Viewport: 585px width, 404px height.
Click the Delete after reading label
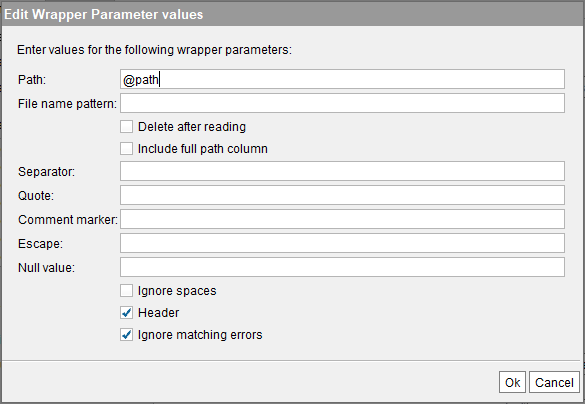coord(192,127)
